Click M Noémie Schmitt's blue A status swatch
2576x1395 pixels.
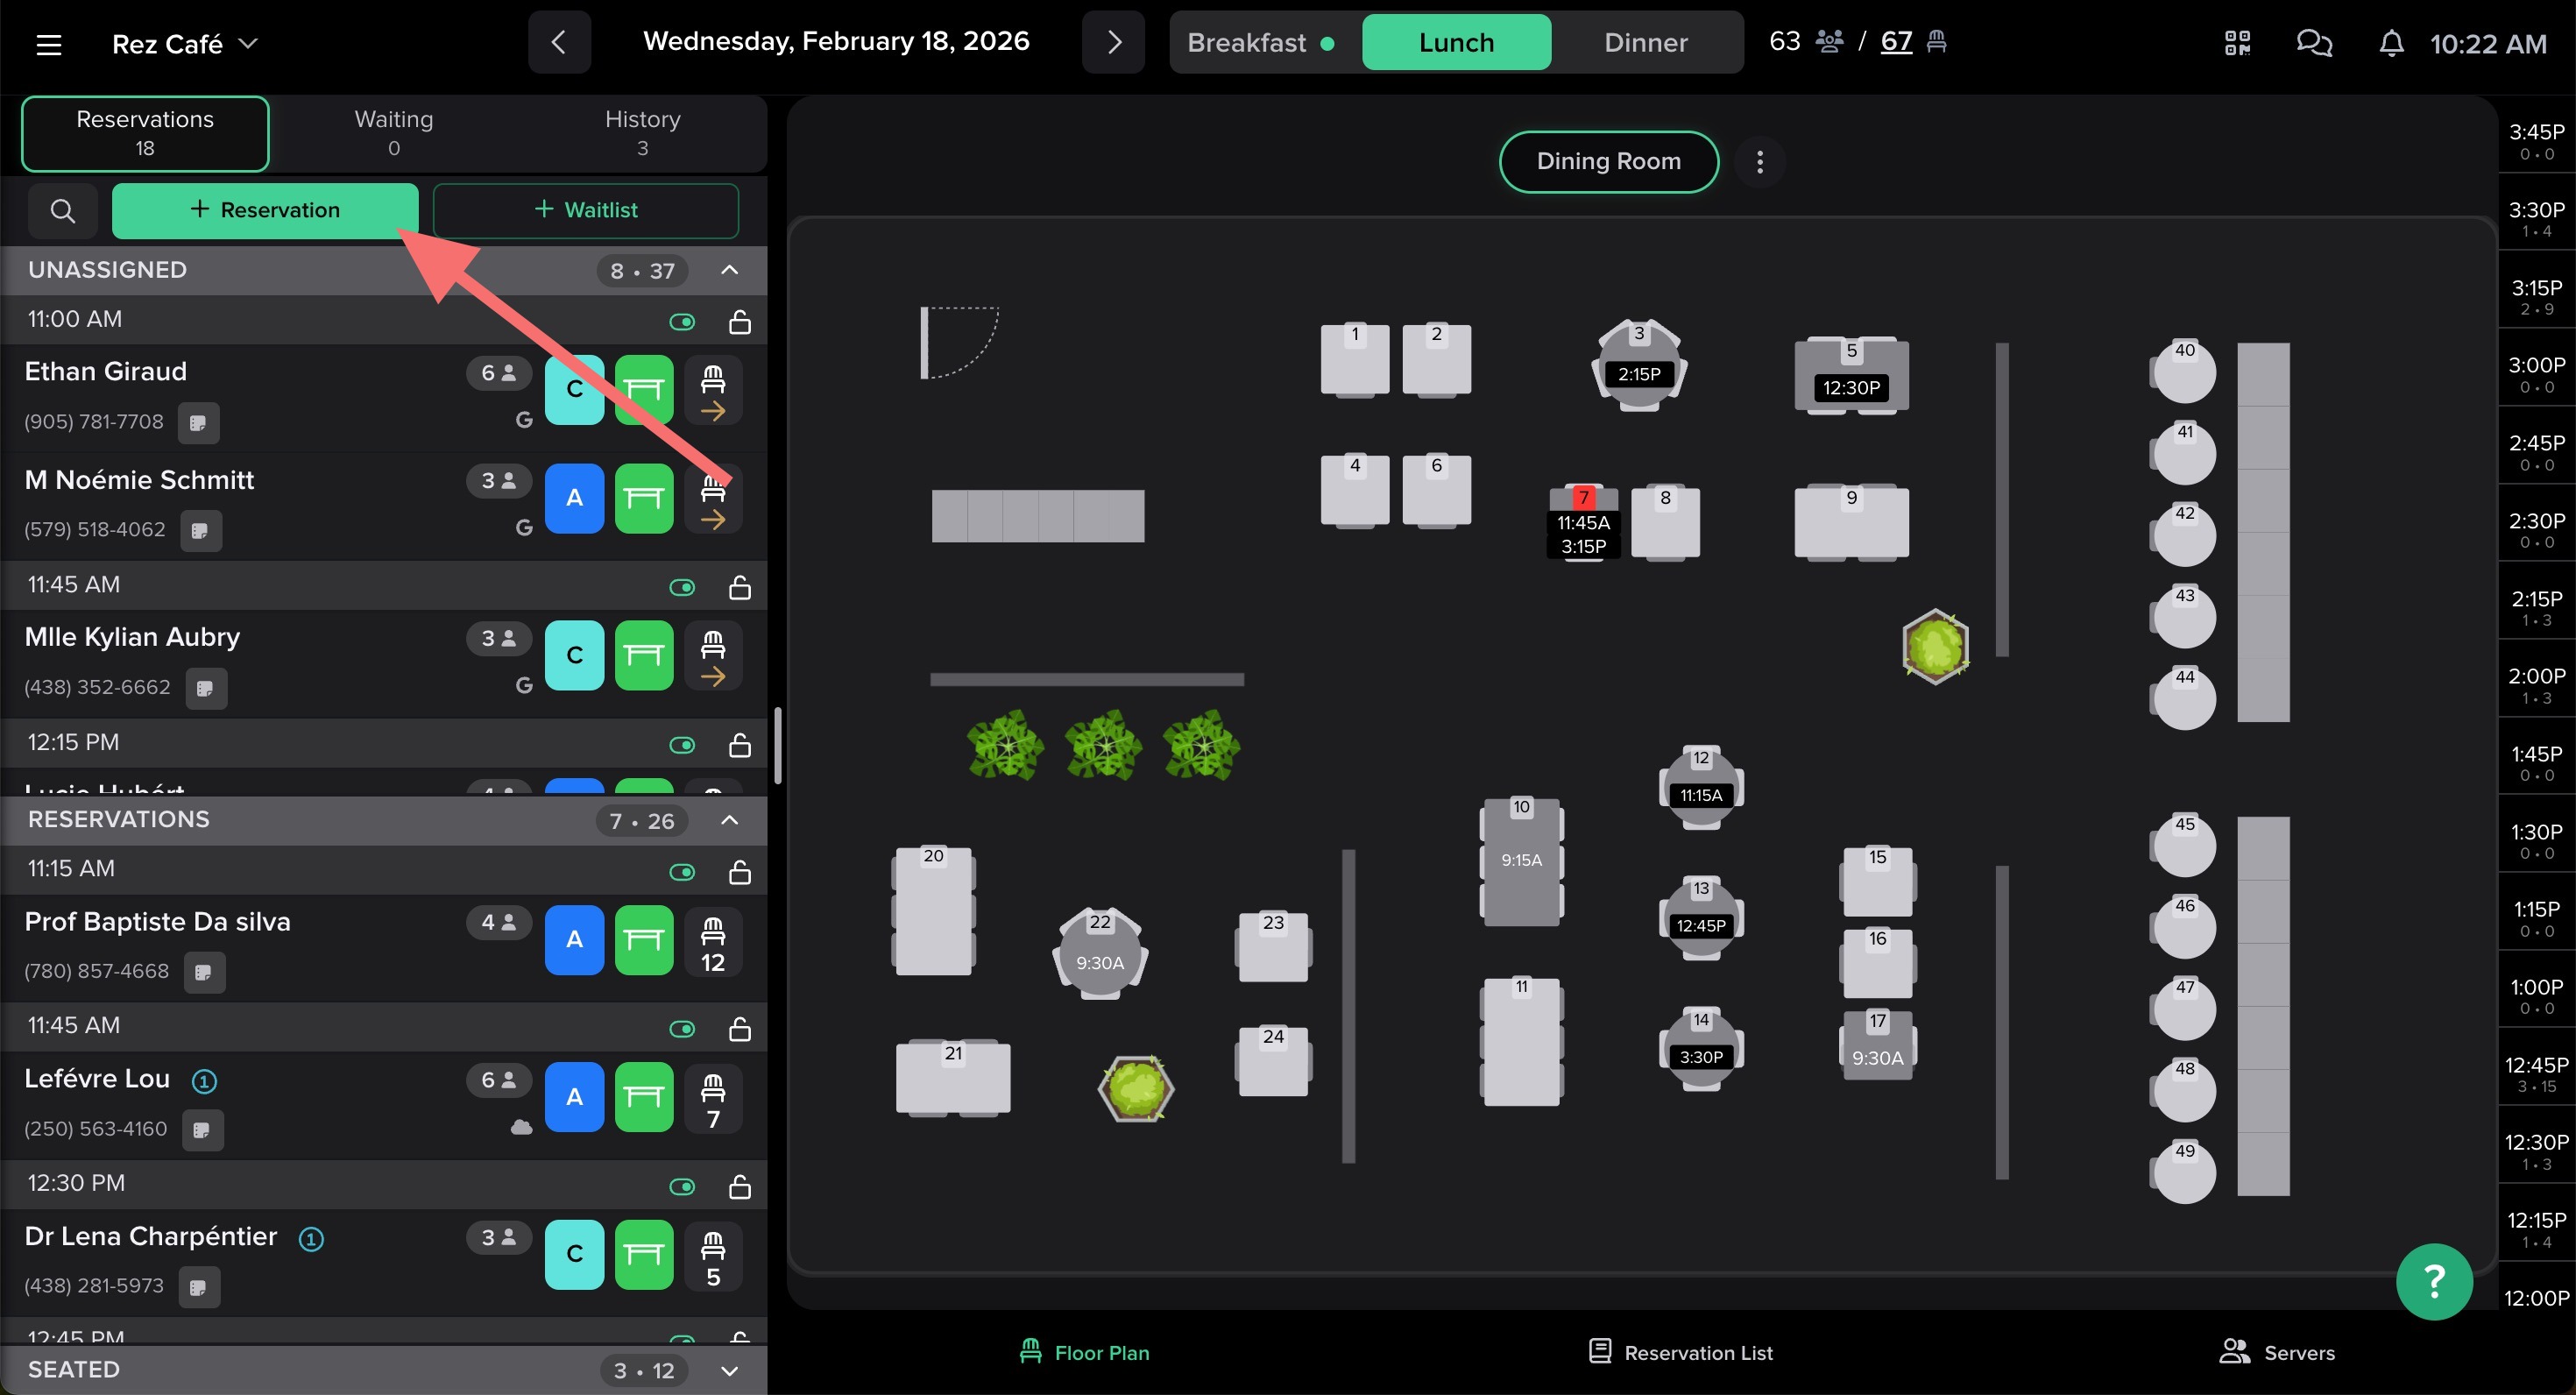point(574,498)
